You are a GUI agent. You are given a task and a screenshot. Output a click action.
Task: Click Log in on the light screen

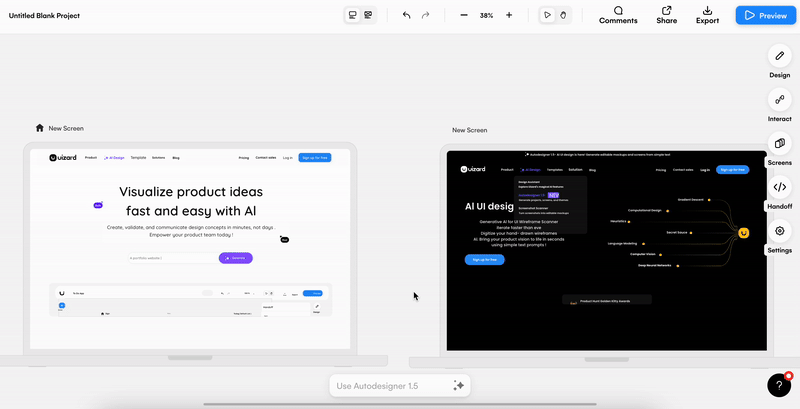[x=288, y=158]
